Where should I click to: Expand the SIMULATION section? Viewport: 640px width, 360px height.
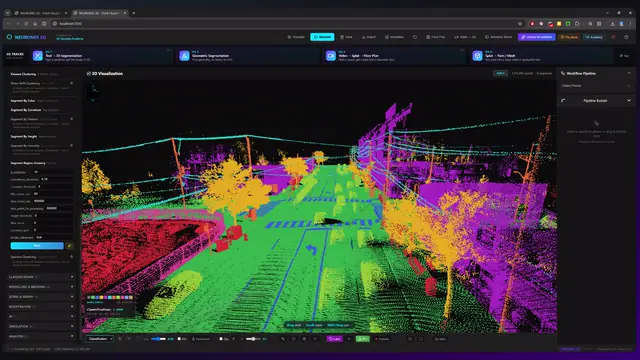click(x=40, y=326)
